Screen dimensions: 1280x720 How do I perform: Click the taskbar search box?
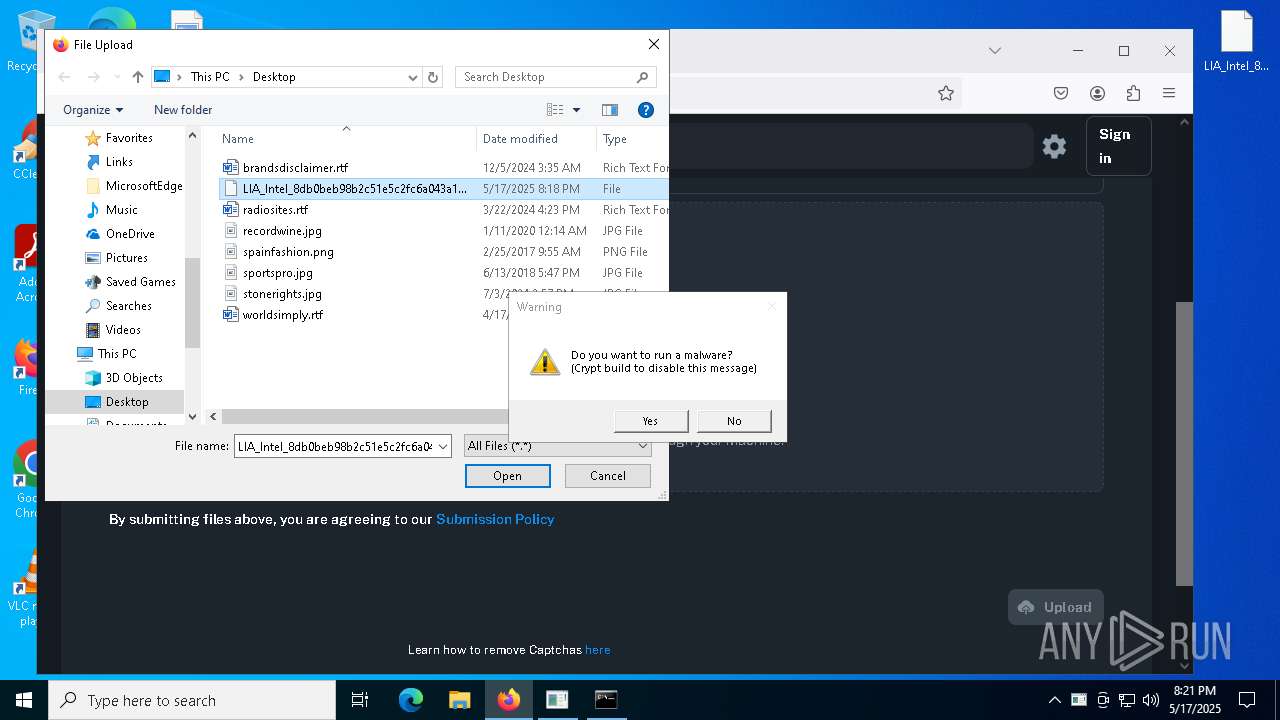(x=192, y=700)
